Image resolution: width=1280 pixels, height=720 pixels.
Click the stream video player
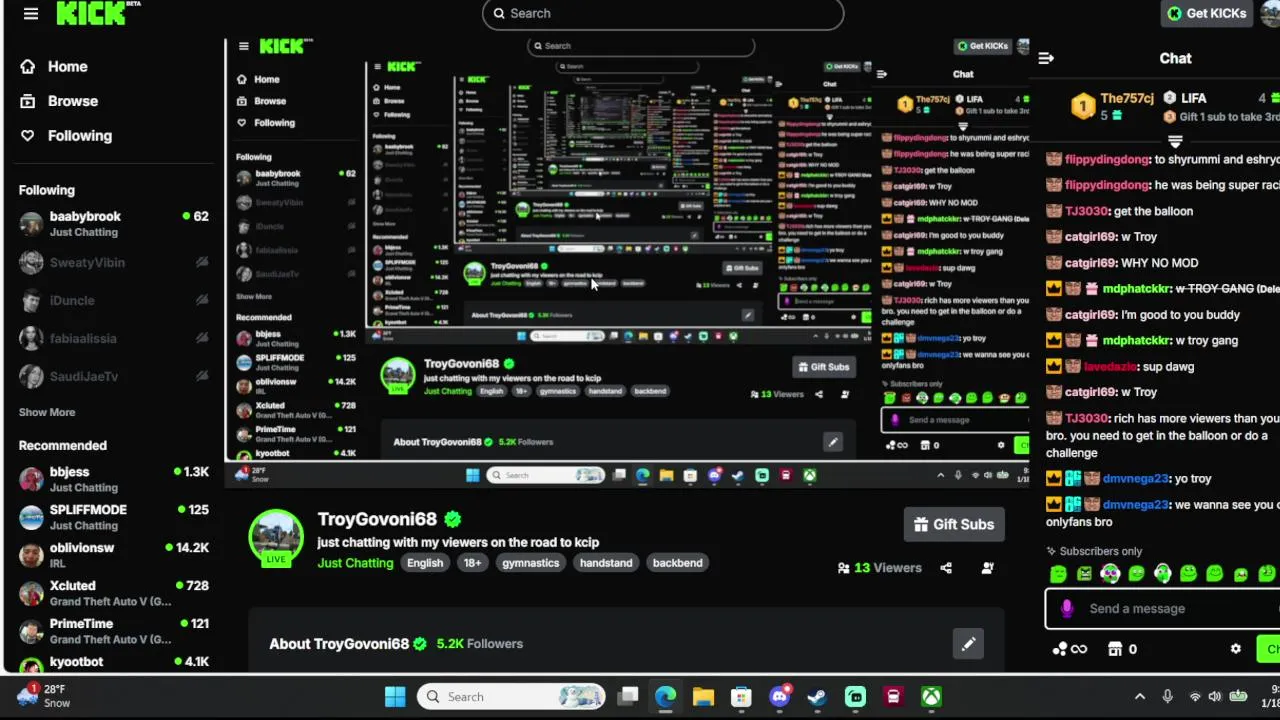627,262
